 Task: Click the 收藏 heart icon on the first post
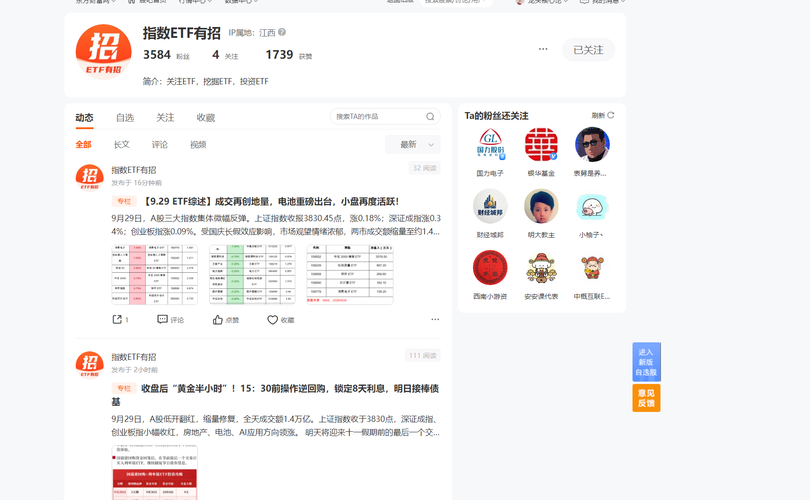pyautogui.click(x=272, y=320)
